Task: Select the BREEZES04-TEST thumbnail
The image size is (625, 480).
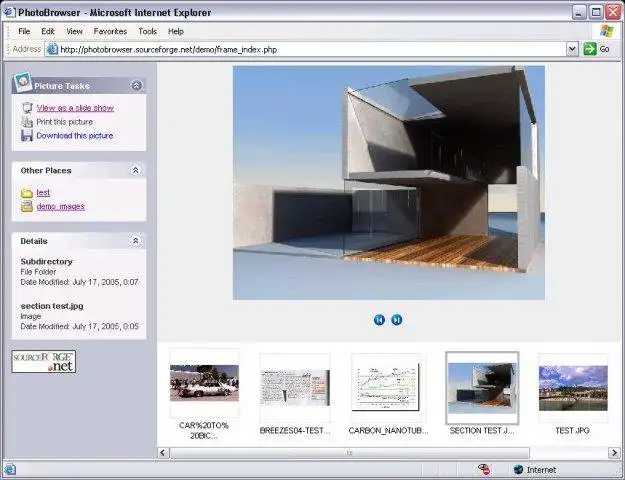Action: tap(295, 388)
